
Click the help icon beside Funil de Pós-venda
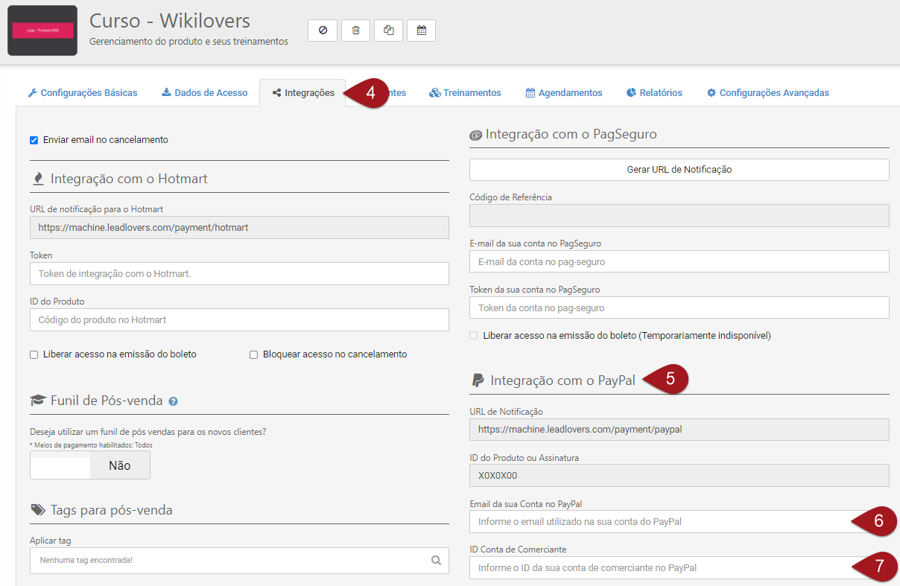pos(173,401)
